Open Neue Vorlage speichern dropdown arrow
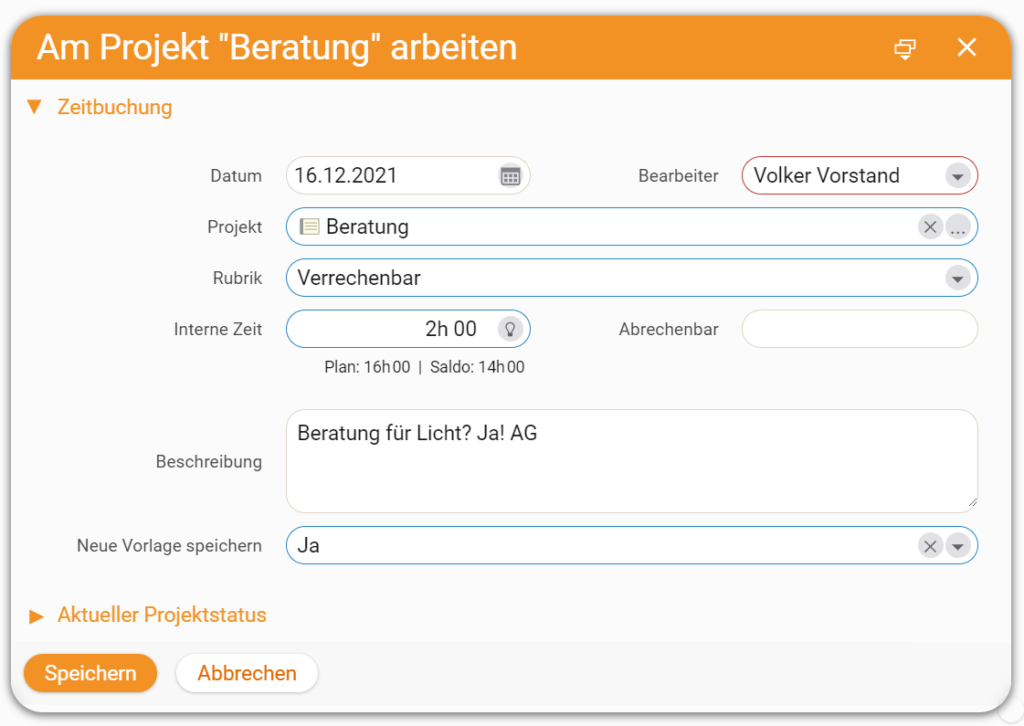 point(958,546)
